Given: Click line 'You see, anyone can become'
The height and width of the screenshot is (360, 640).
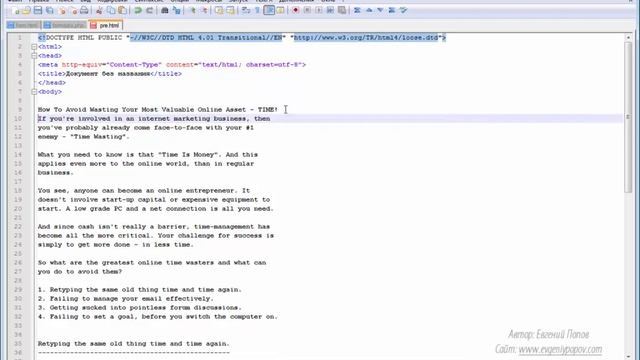Looking at the screenshot, I should click(144, 191).
